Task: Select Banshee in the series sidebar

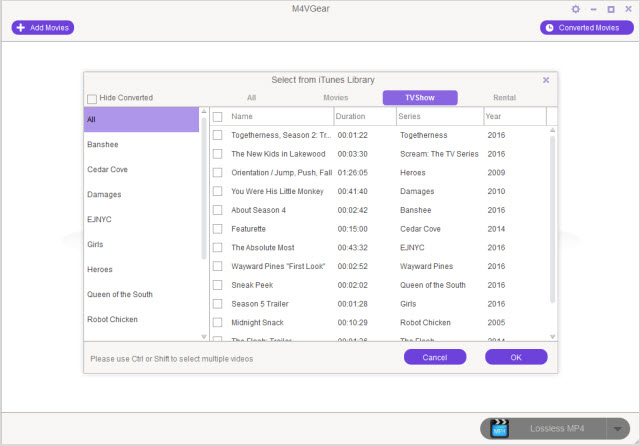Action: [141, 144]
